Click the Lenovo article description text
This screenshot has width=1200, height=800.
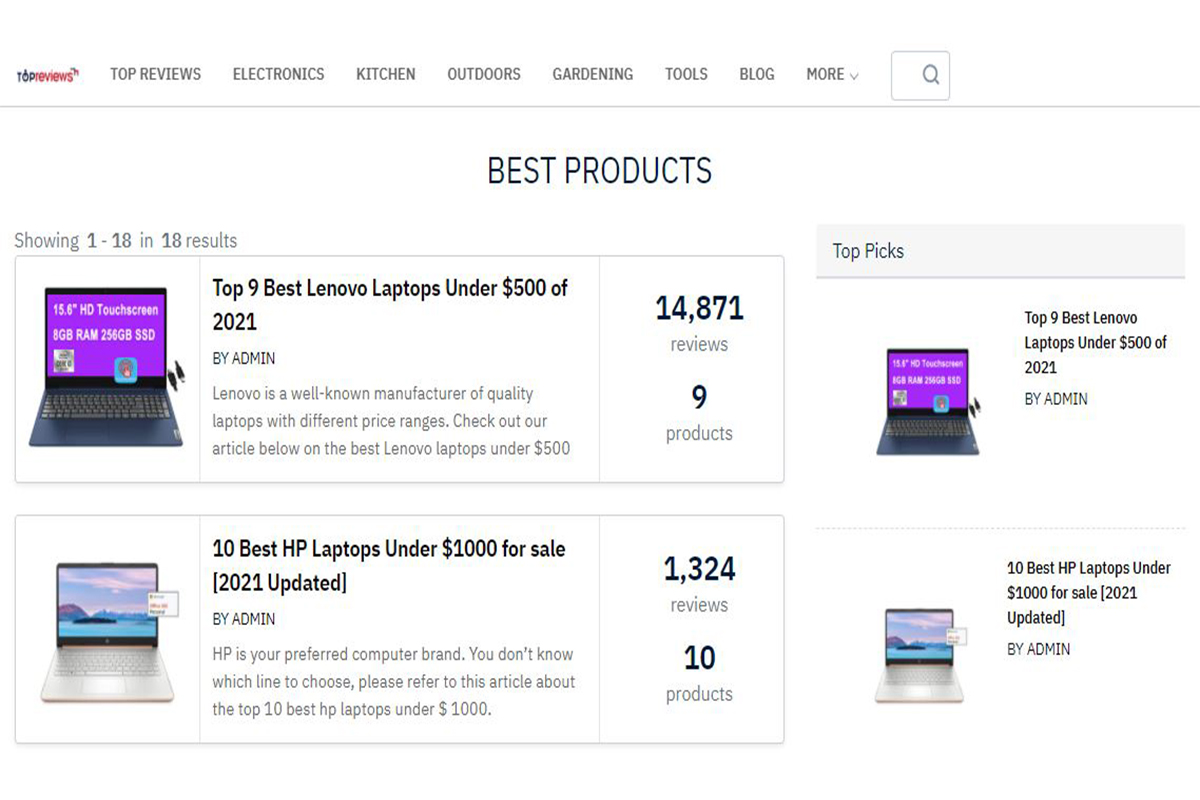click(x=391, y=421)
